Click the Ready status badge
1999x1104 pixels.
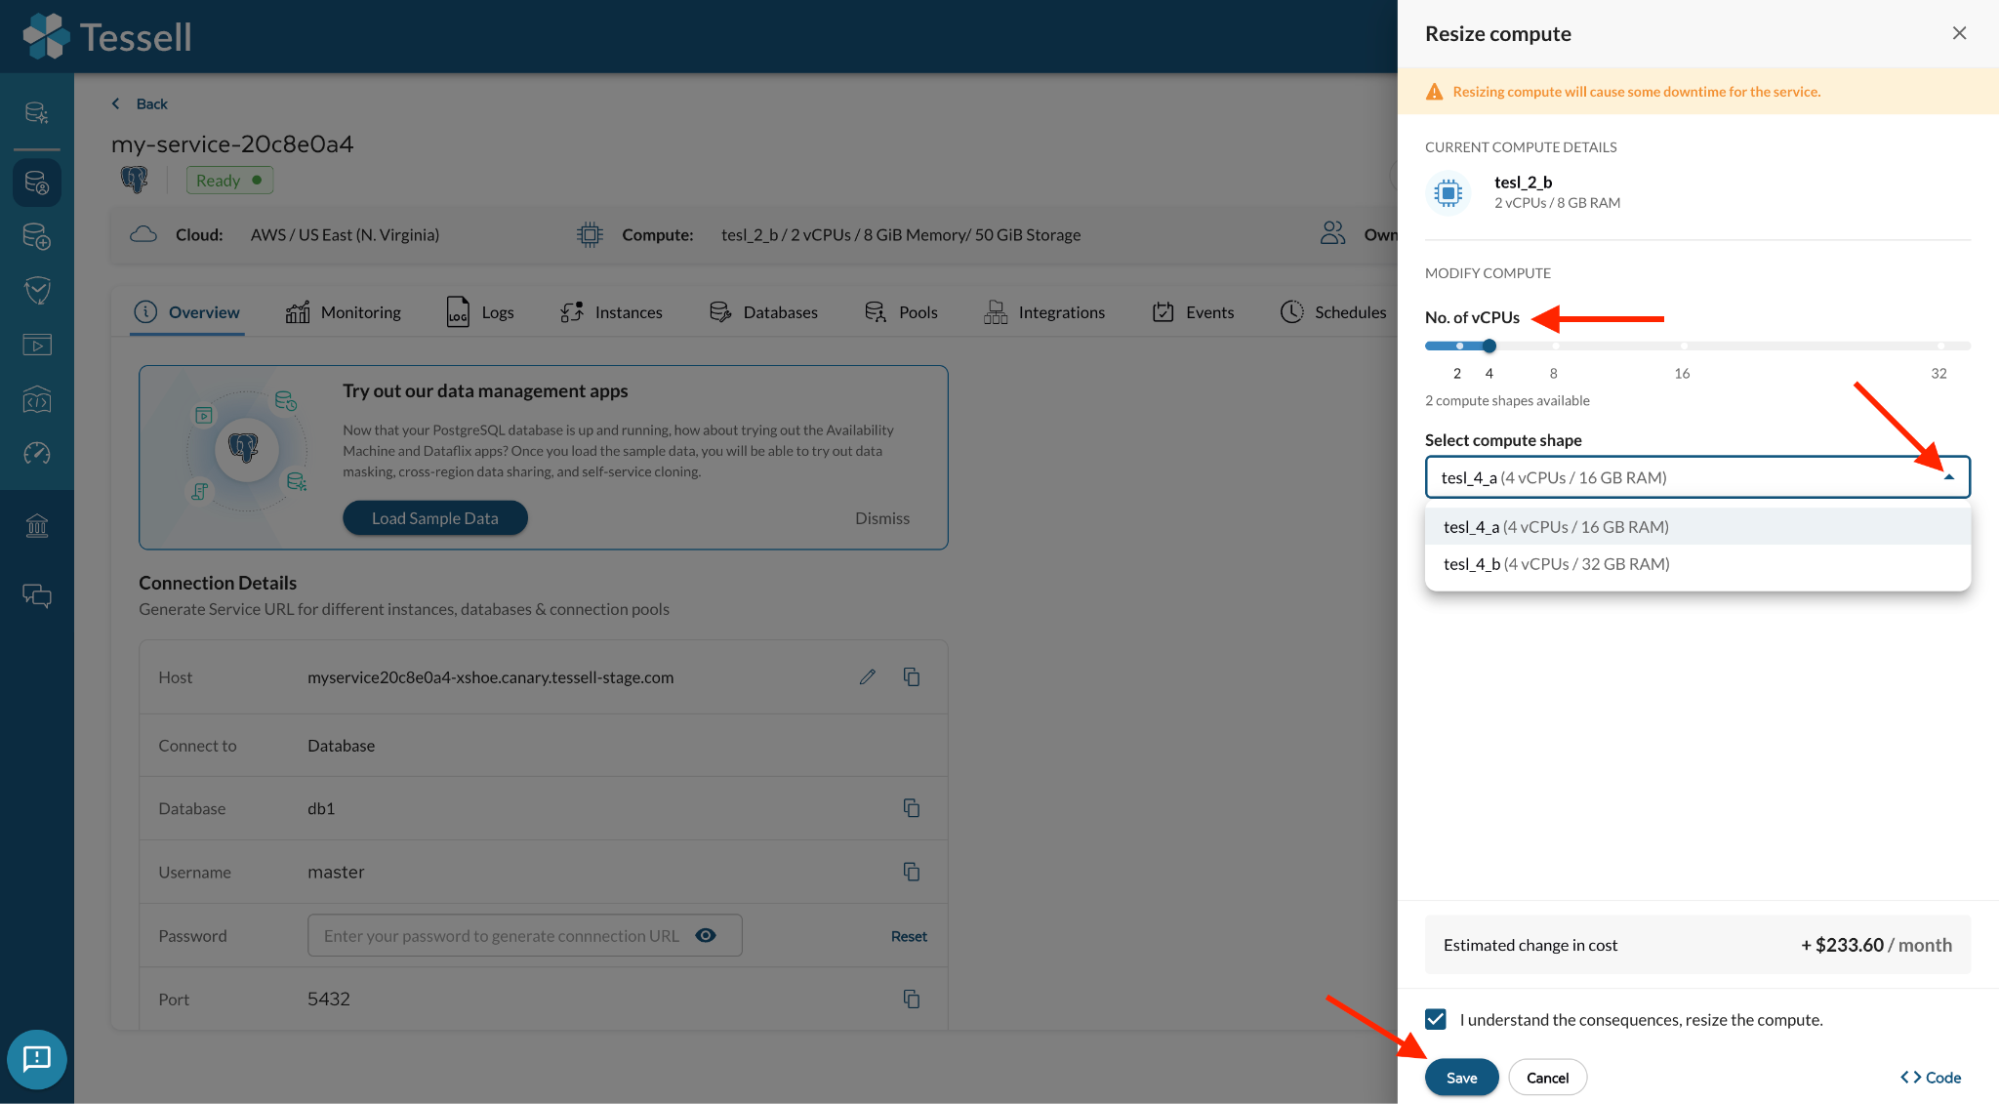click(x=229, y=180)
